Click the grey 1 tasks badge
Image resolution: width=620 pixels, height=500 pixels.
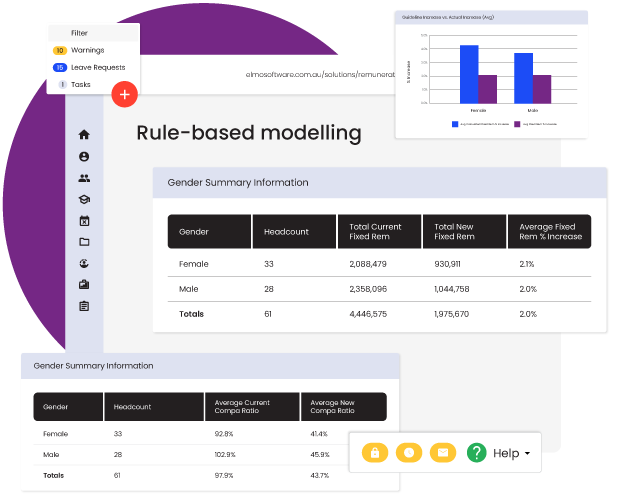point(62,85)
